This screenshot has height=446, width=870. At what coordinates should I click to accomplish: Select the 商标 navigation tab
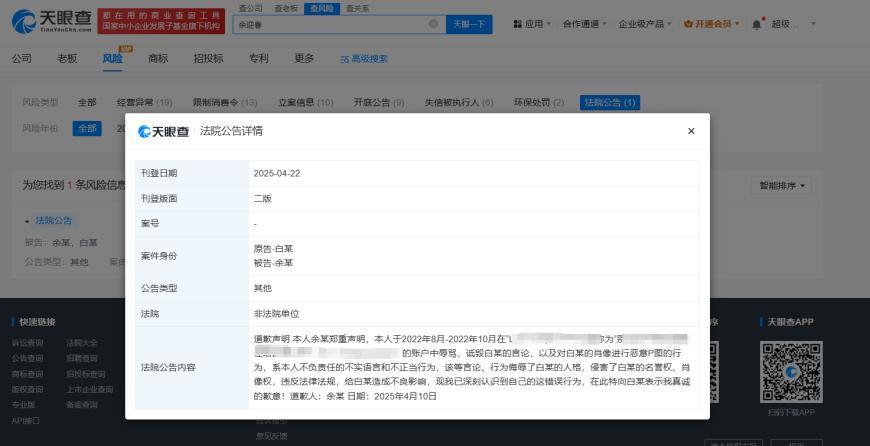pos(158,58)
